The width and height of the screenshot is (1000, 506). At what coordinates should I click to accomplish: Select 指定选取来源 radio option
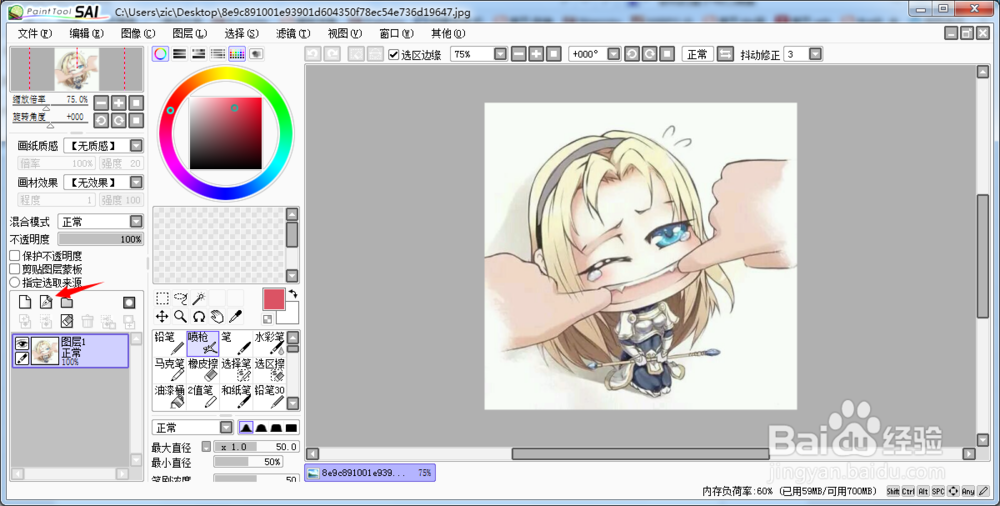click(15, 282)
